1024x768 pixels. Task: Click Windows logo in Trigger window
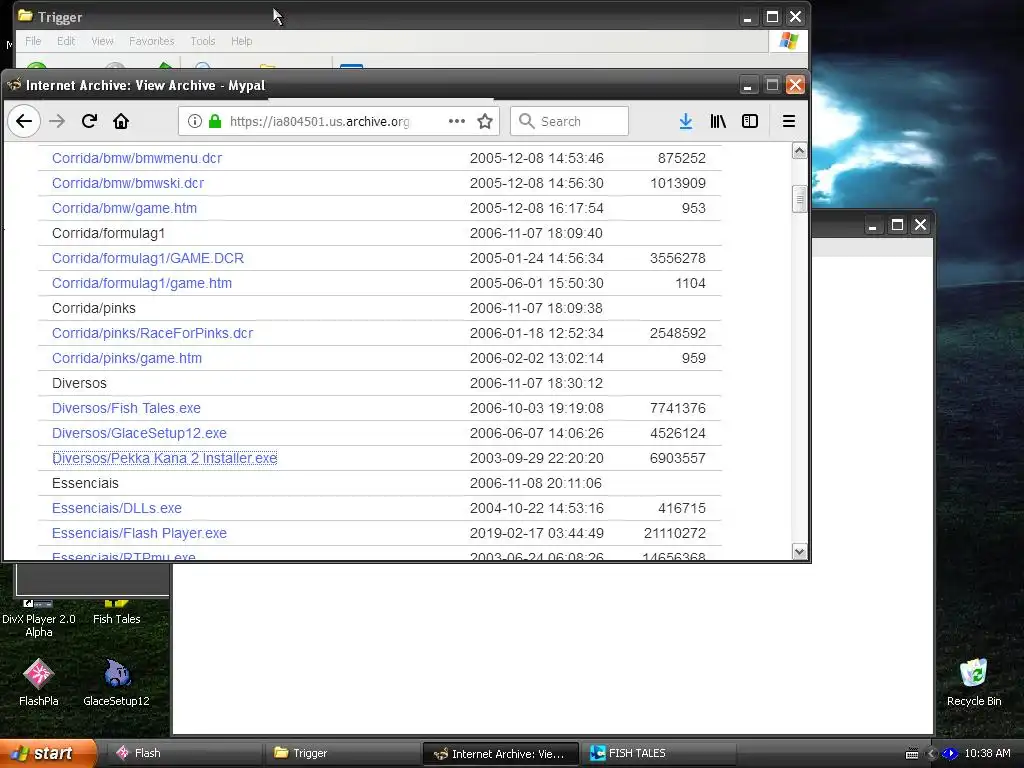(789, 41)
